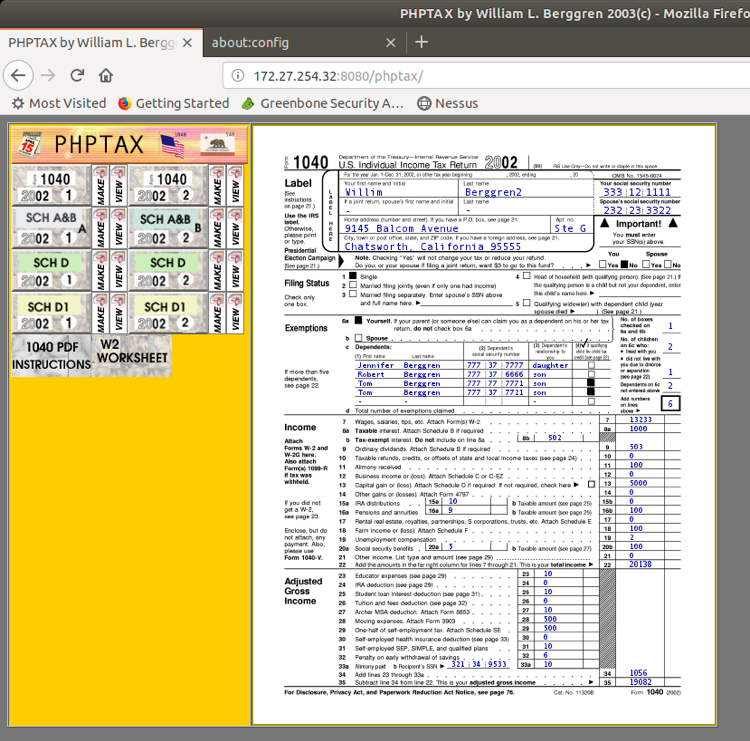Screen dimensions: 750x741
Task: Click wages value 13233 on line 7
Action: coord(640,419)
